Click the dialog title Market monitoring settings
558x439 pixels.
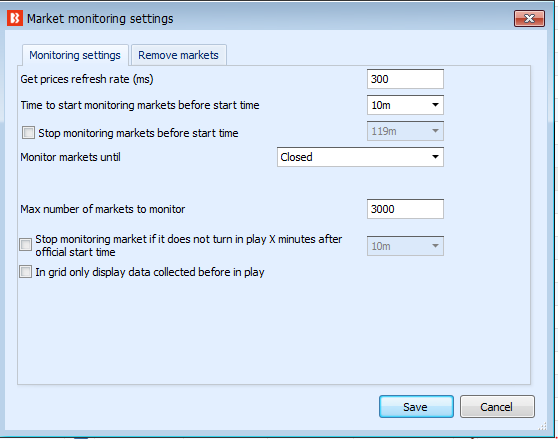point(100,18)
